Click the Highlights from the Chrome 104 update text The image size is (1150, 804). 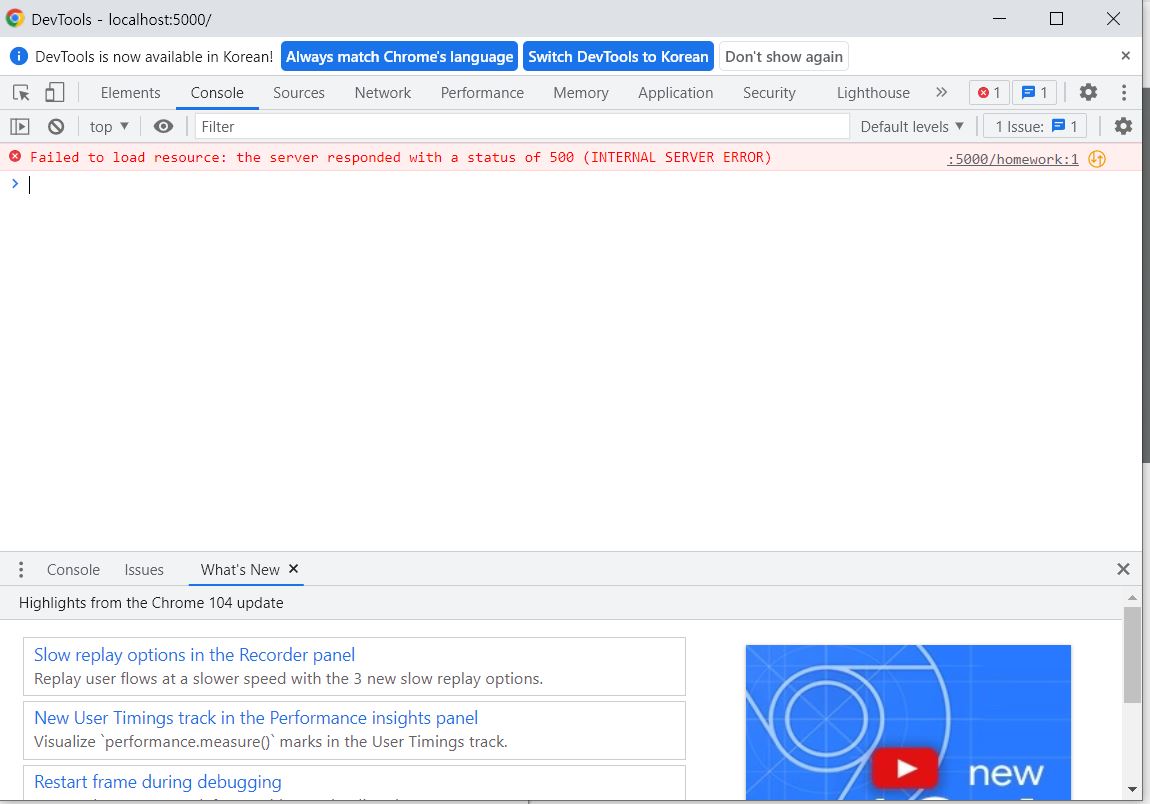[151, 602]
